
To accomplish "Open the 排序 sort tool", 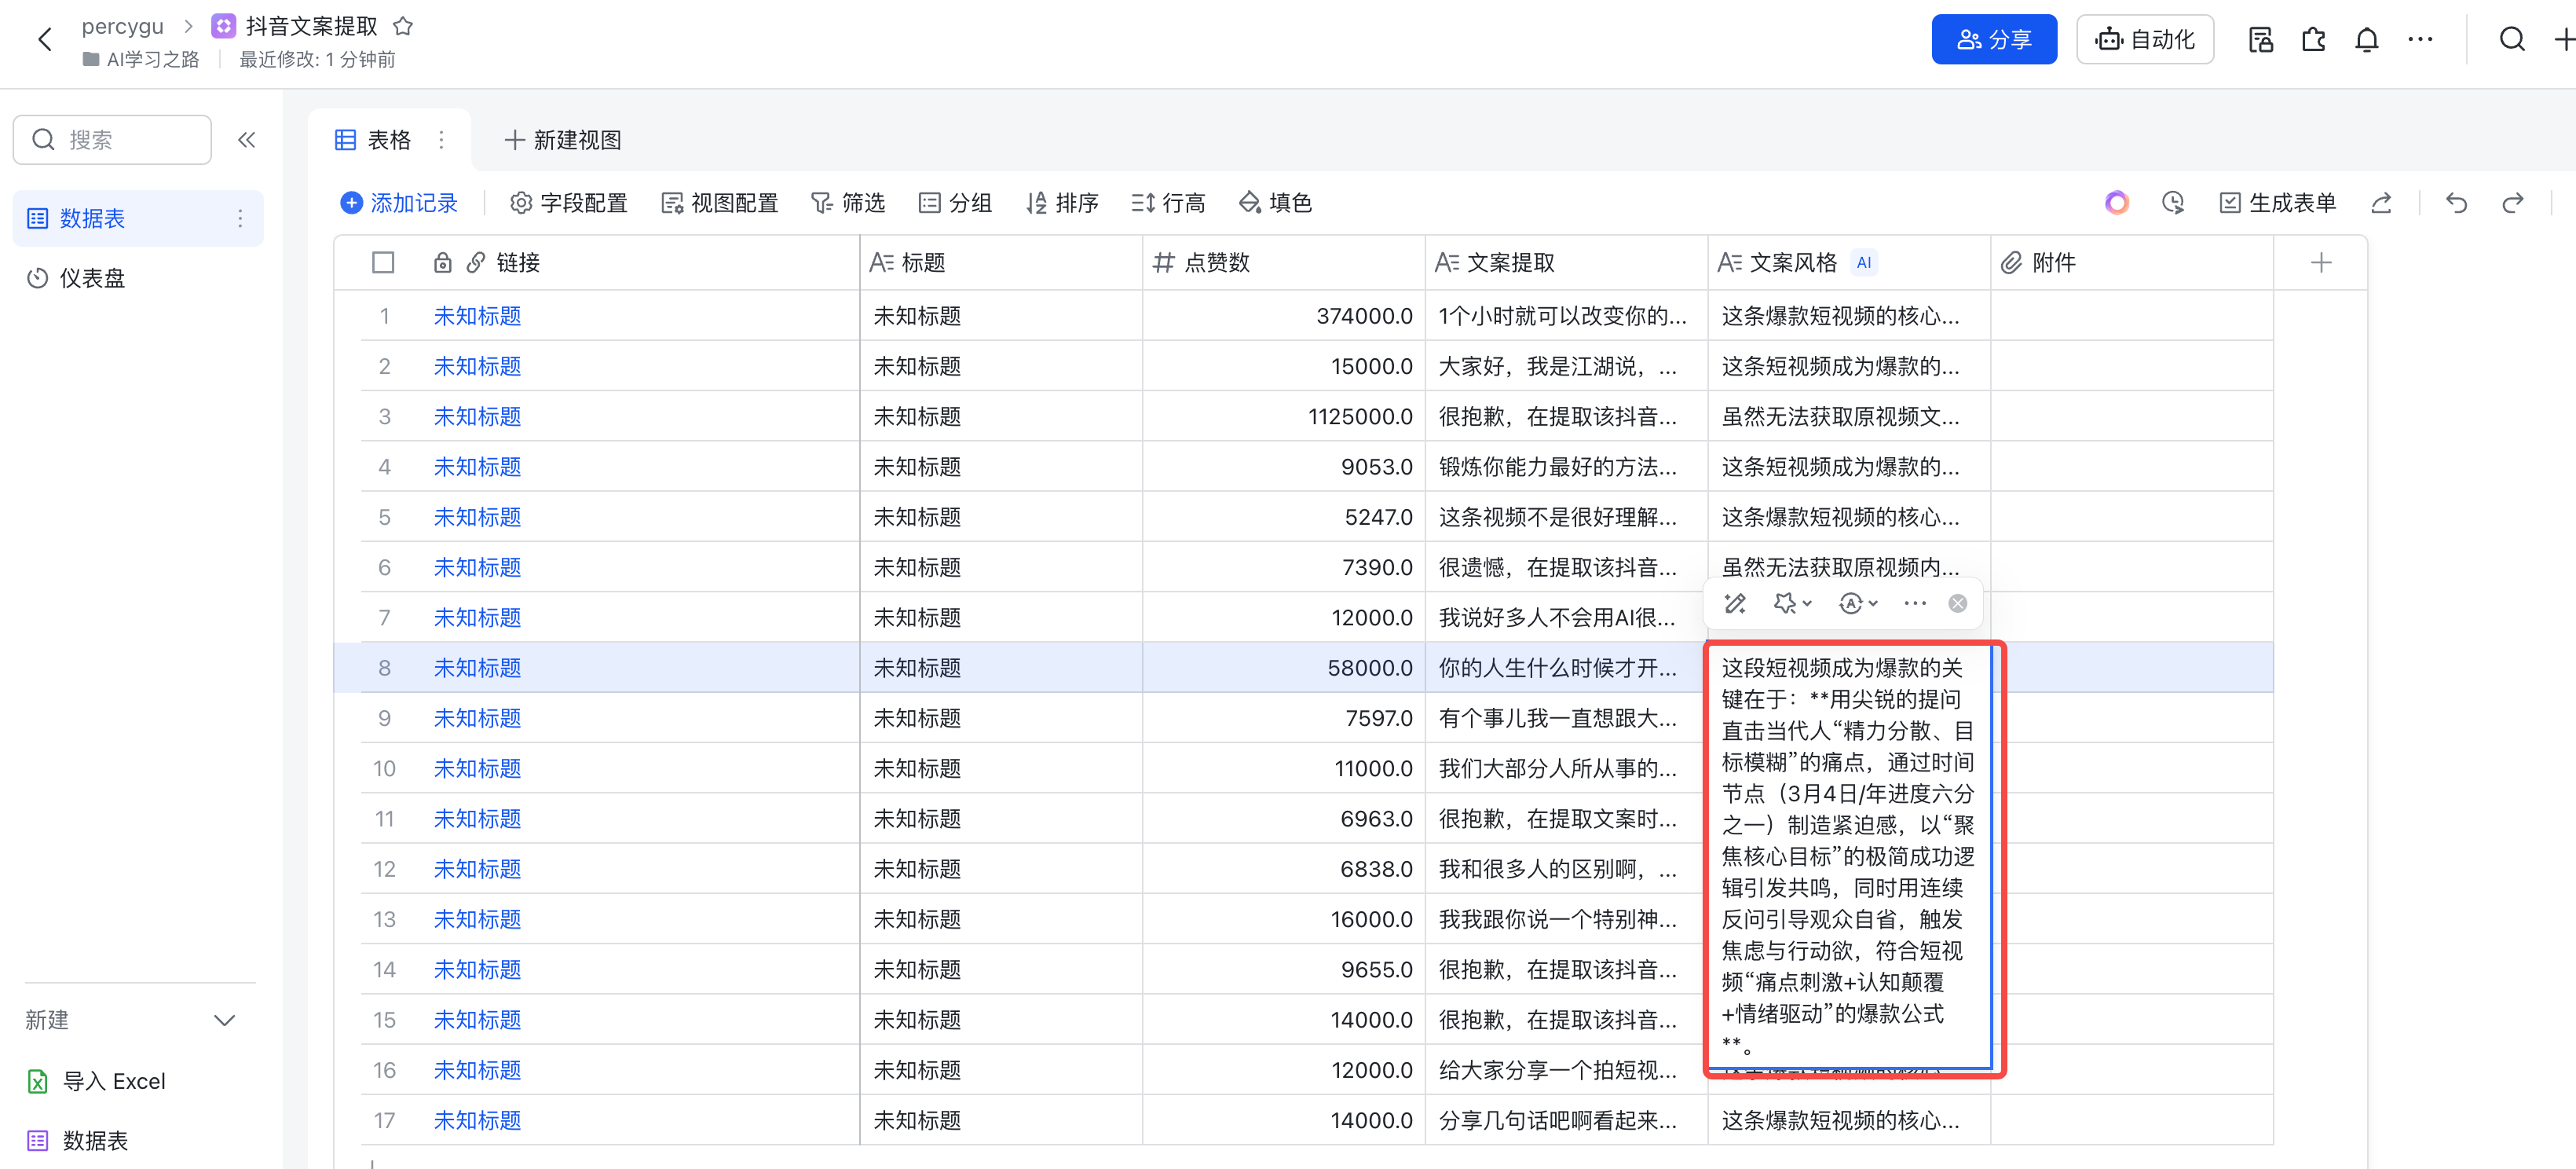I will point(1062,203).
